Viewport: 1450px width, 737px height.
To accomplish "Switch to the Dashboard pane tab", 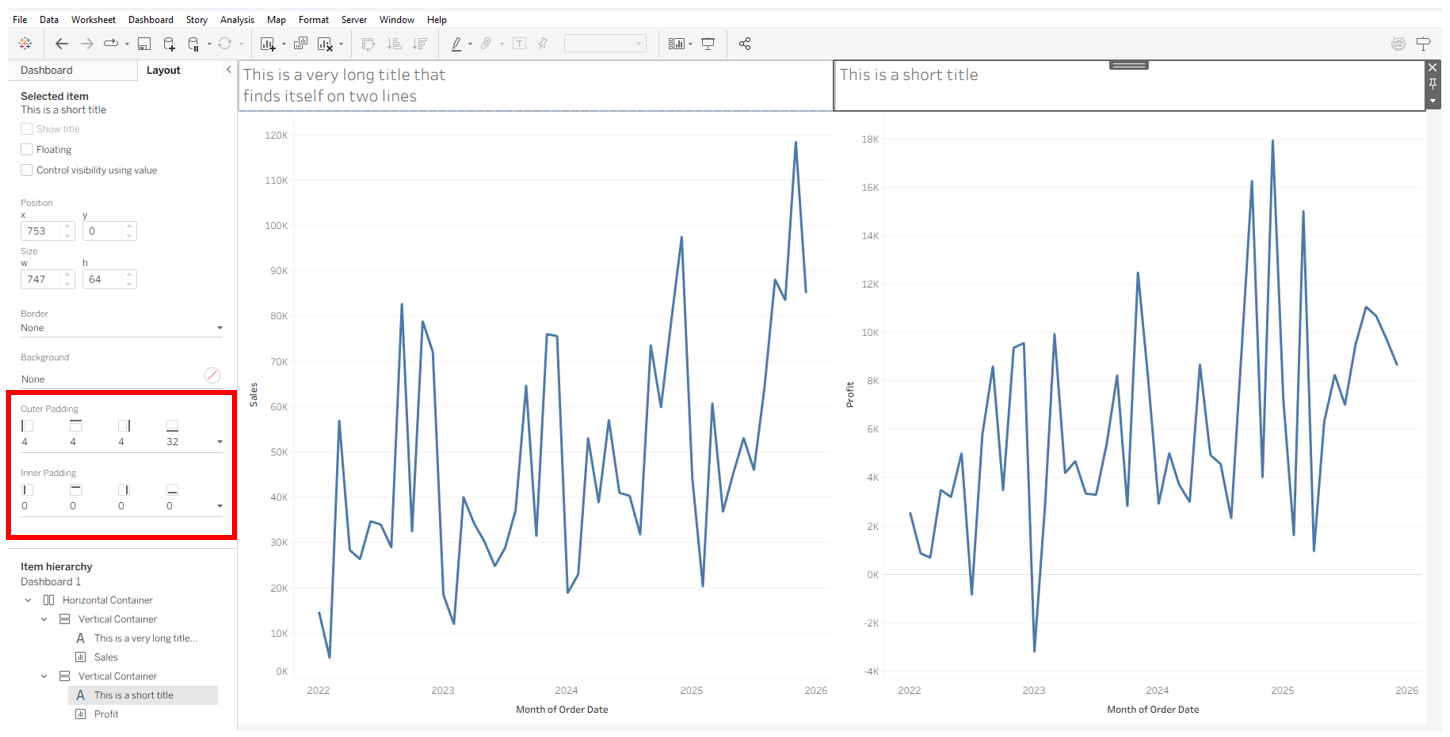I will tap(47, 70).
